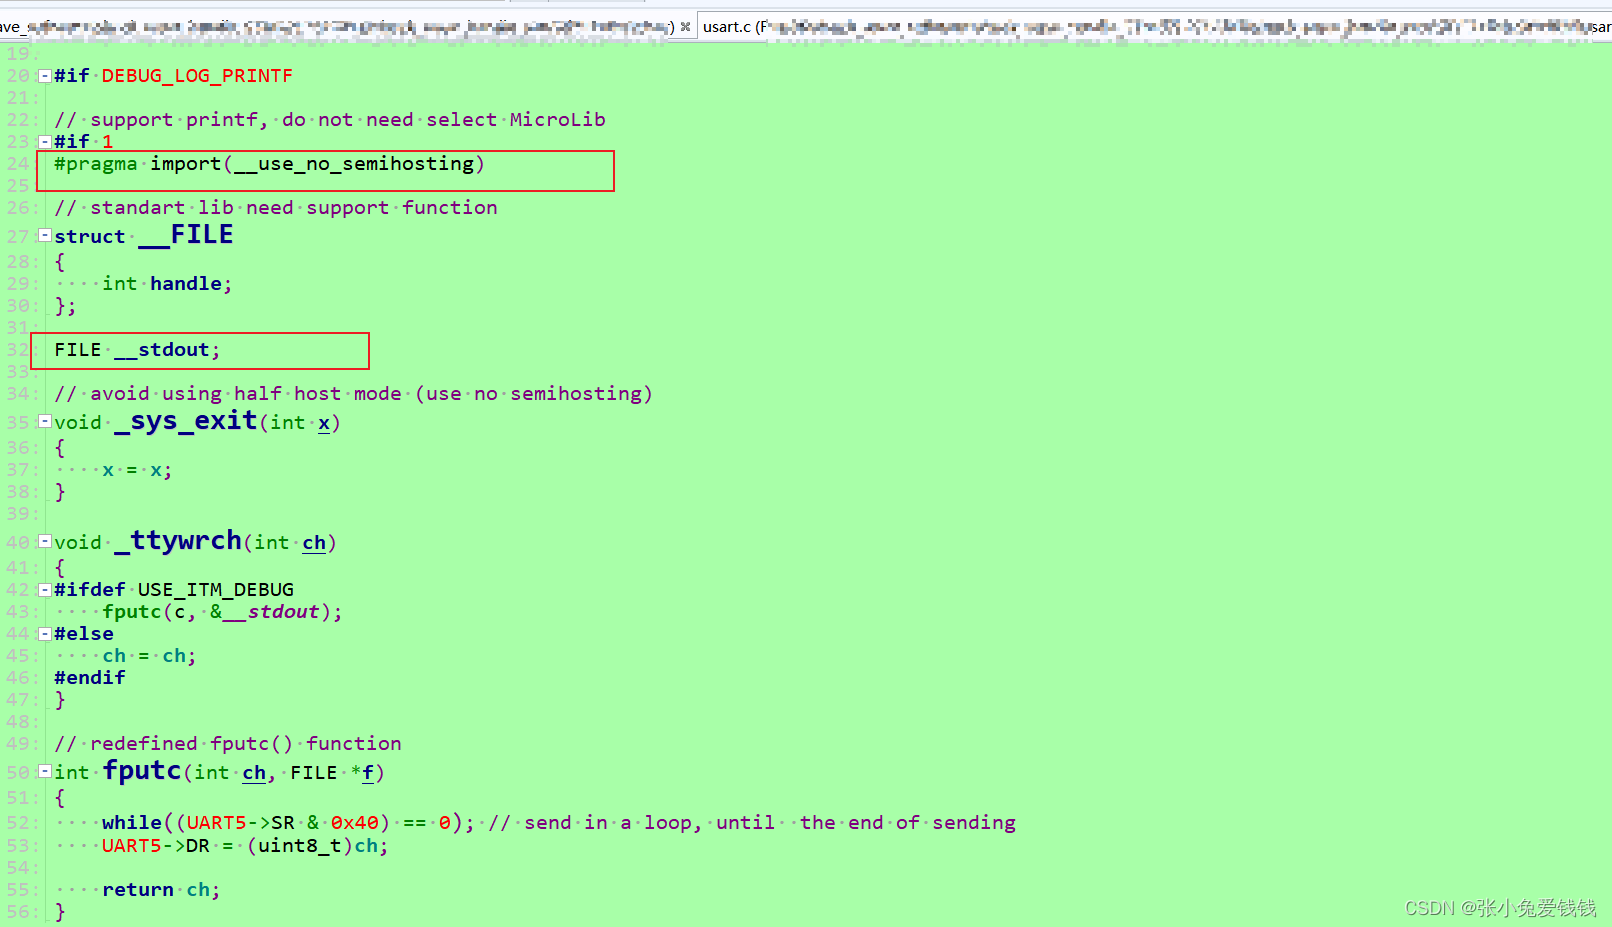Viewport: 1612px width, 927px height.
Task: Collapse the _ttywrch function fold
Action: point(45,541)
